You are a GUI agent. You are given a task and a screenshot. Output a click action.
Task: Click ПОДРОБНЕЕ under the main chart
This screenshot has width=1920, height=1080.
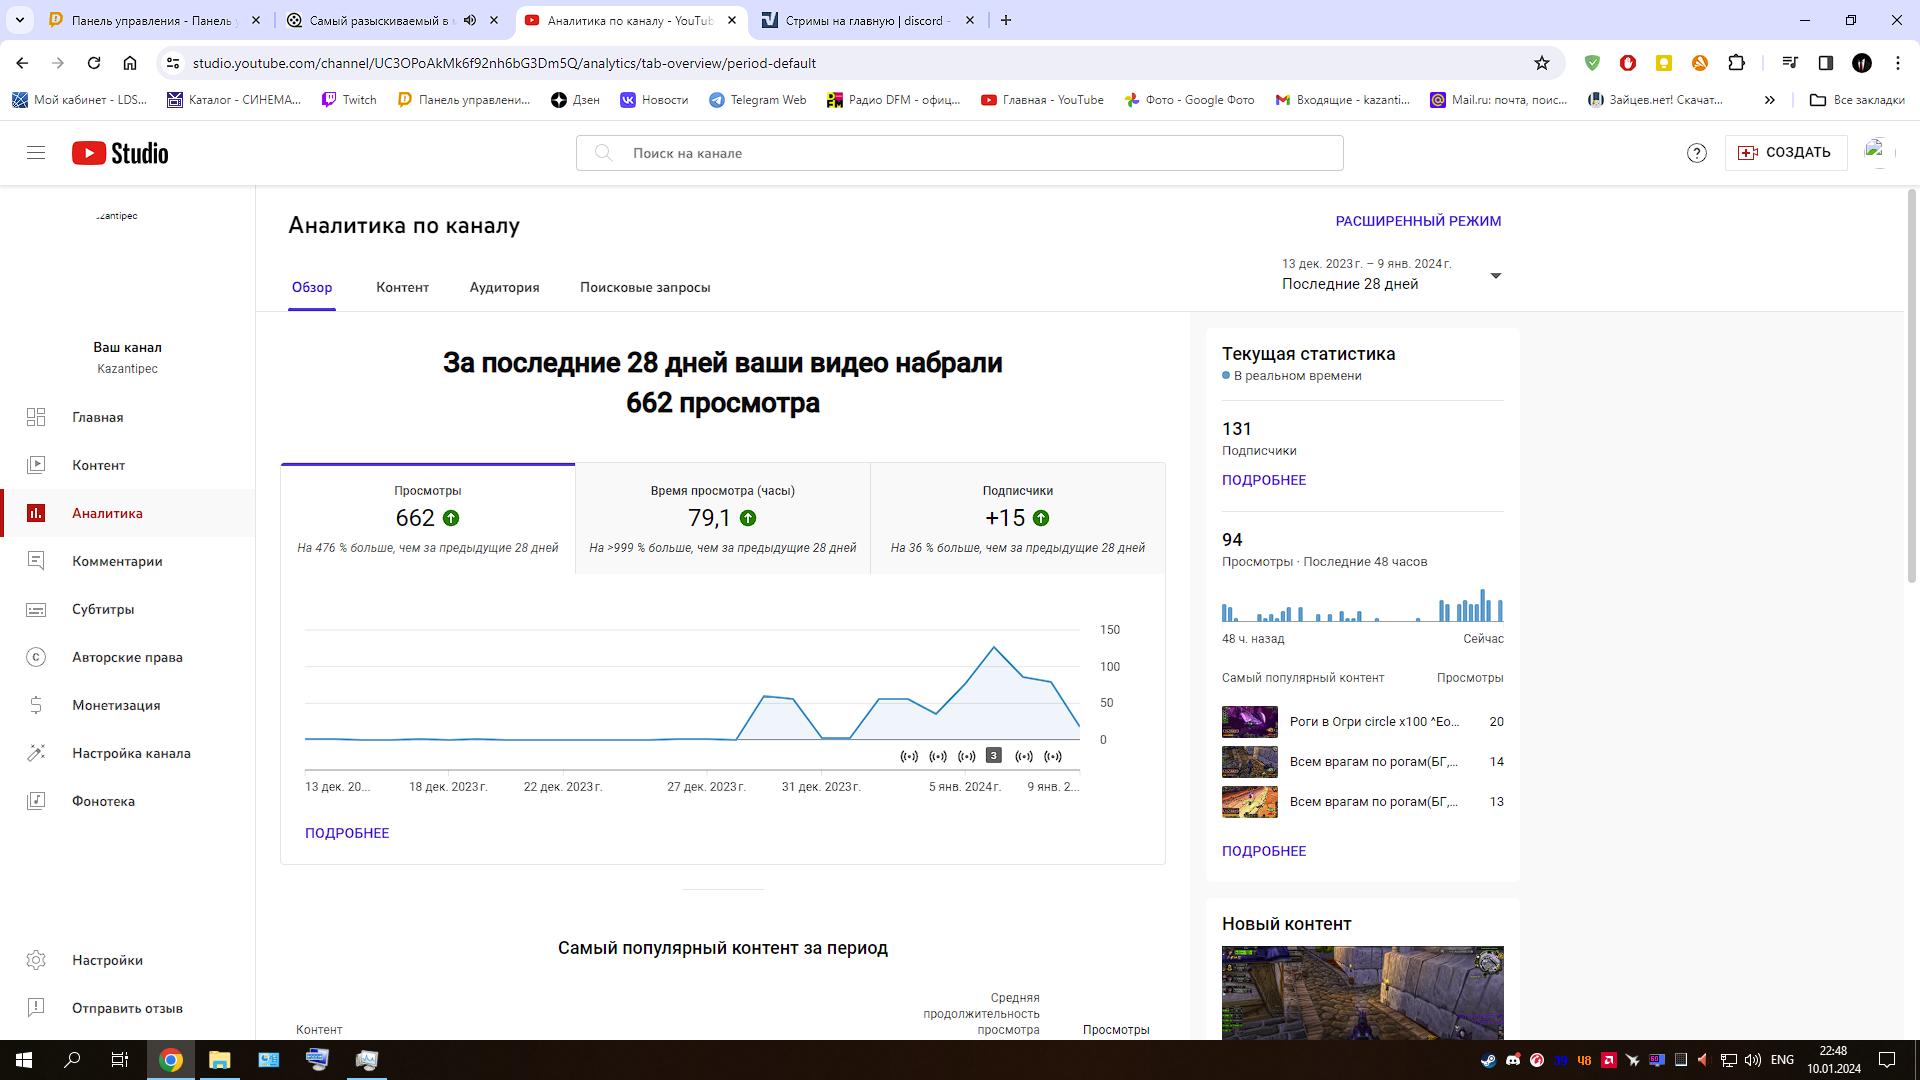[x=347, y=833]
